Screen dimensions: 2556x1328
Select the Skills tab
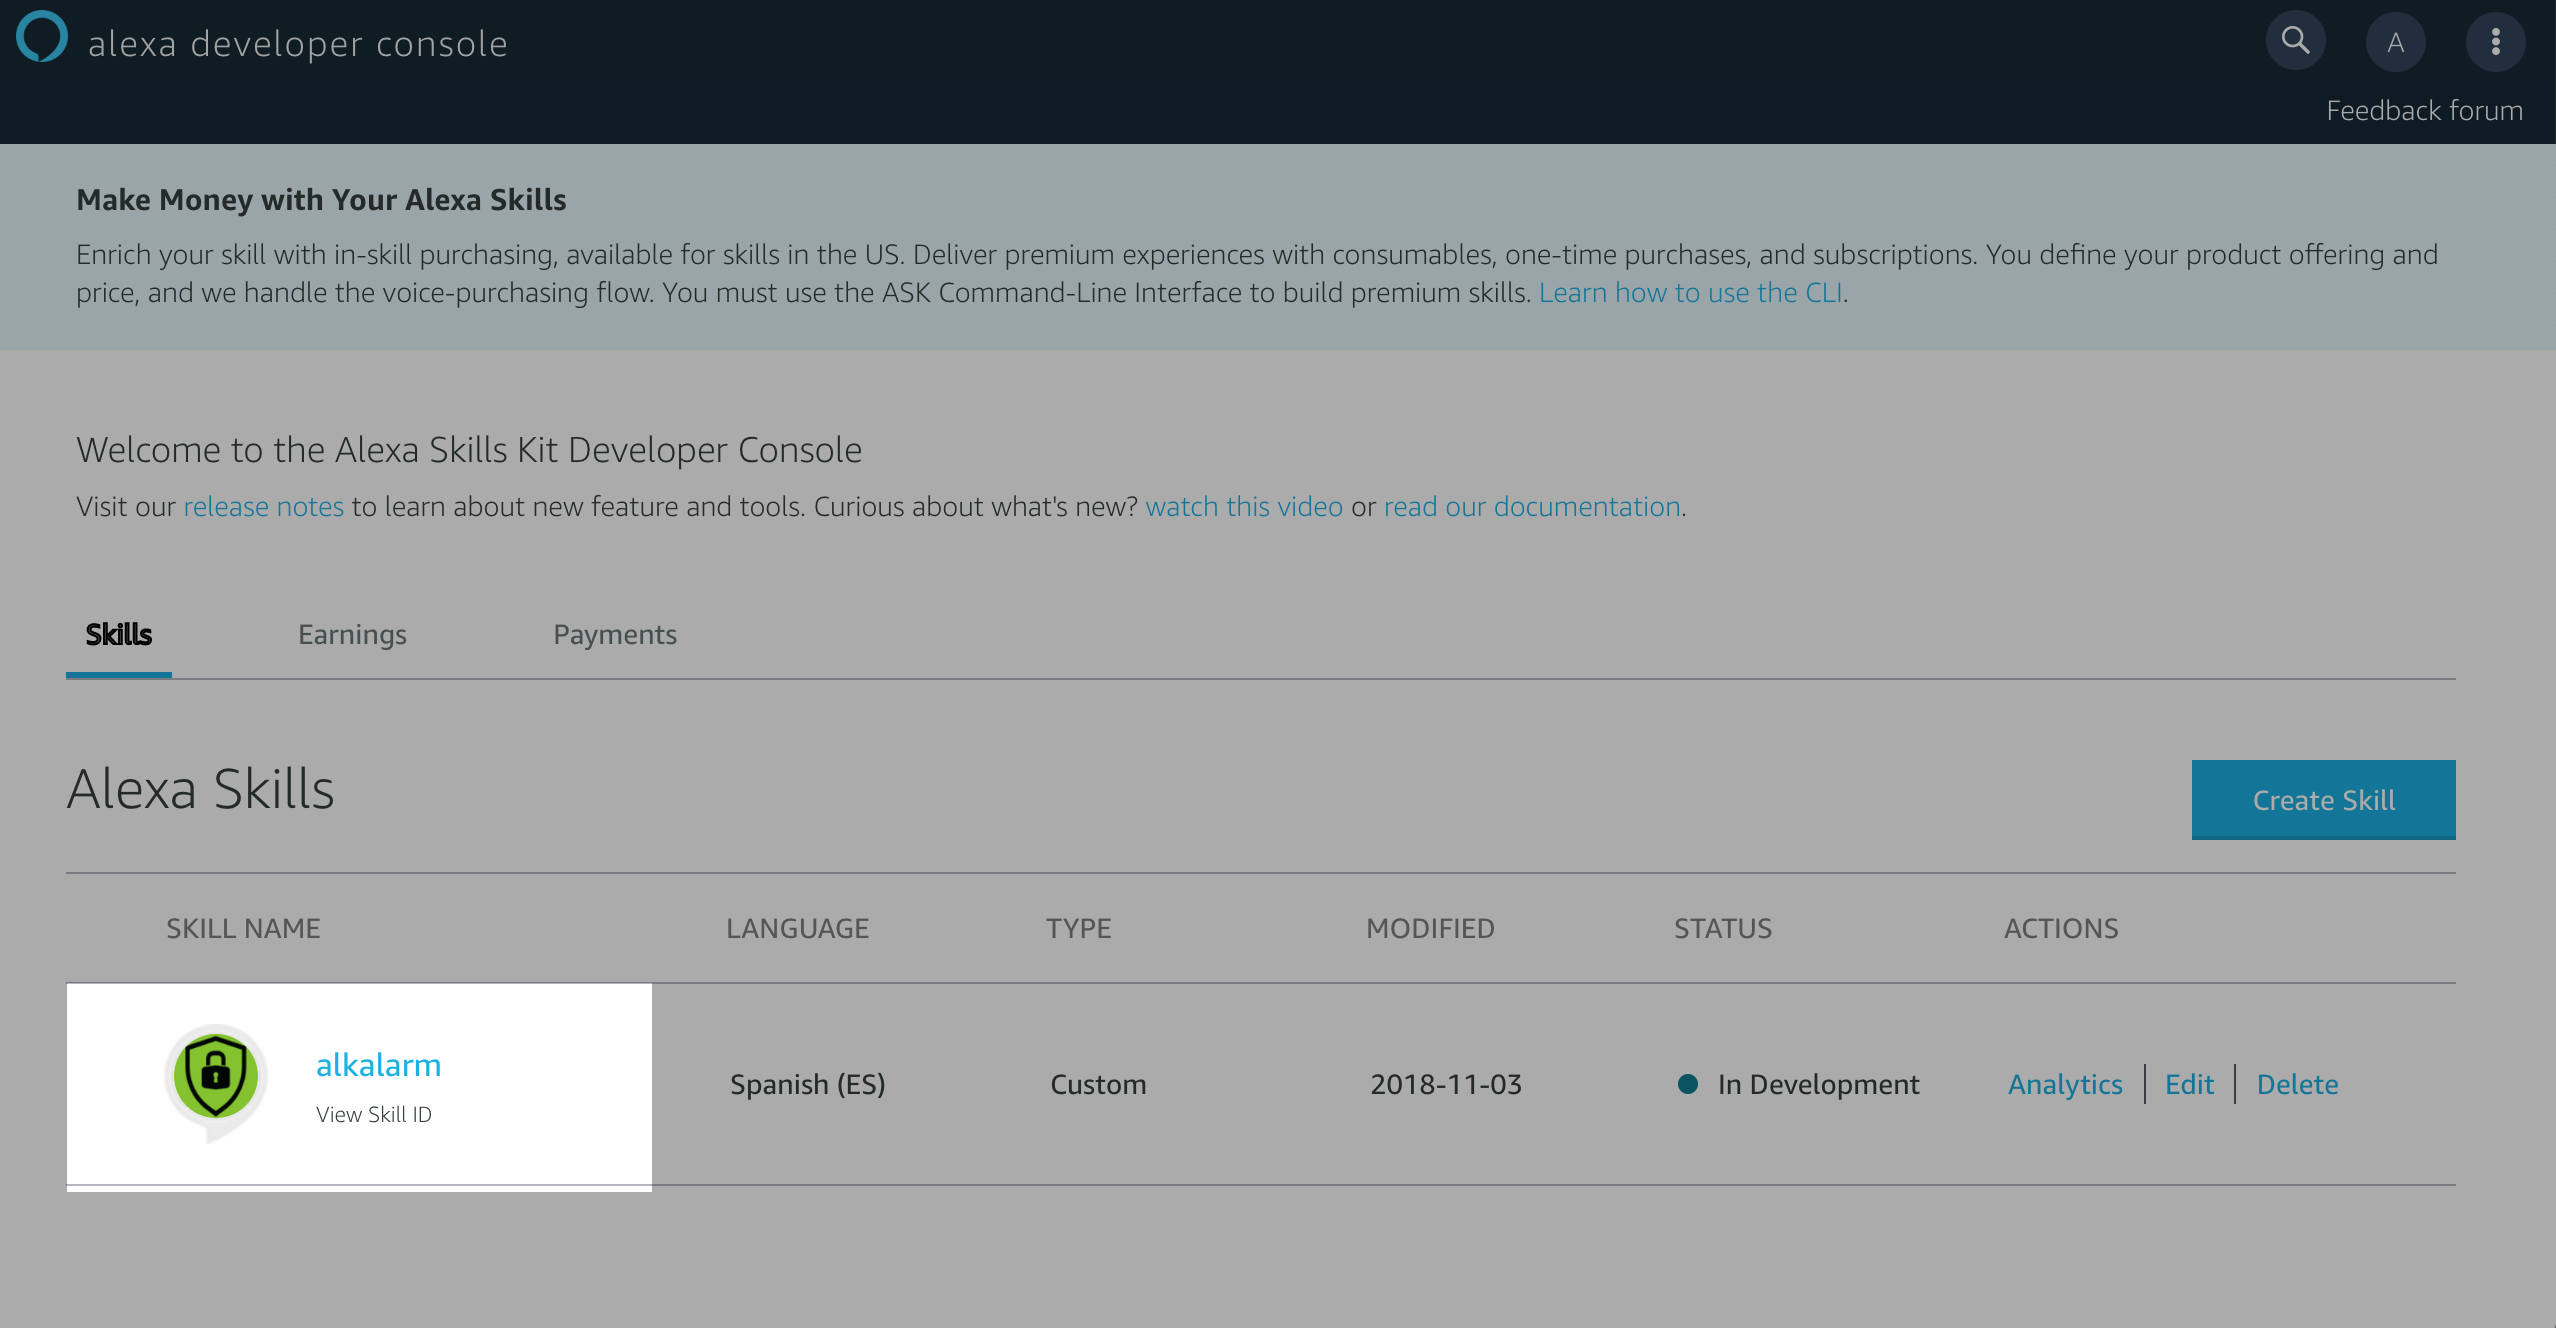[120, 634]
